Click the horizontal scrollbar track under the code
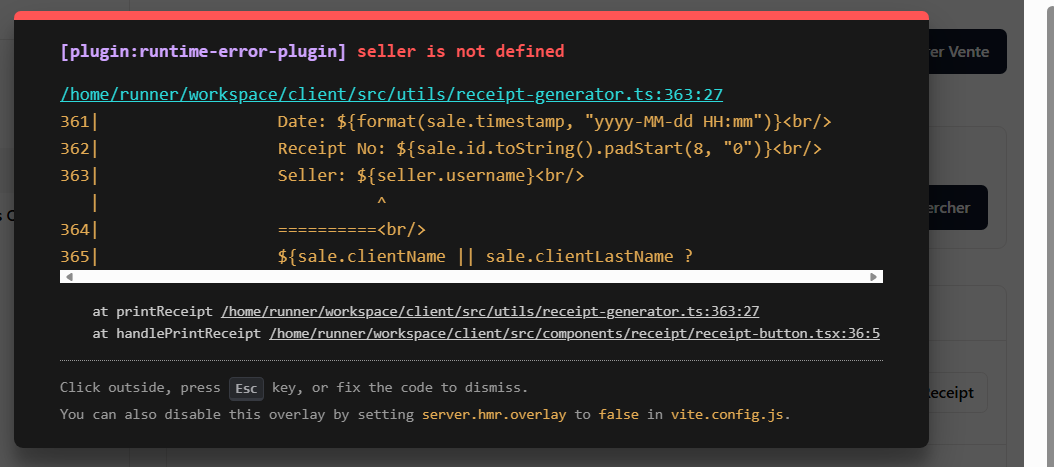 pos(470,277)
